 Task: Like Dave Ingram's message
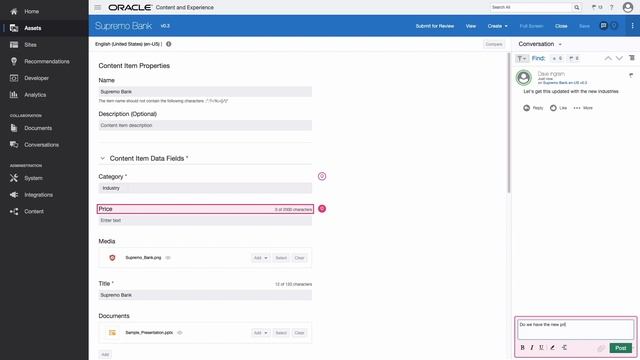coord(558,108)
